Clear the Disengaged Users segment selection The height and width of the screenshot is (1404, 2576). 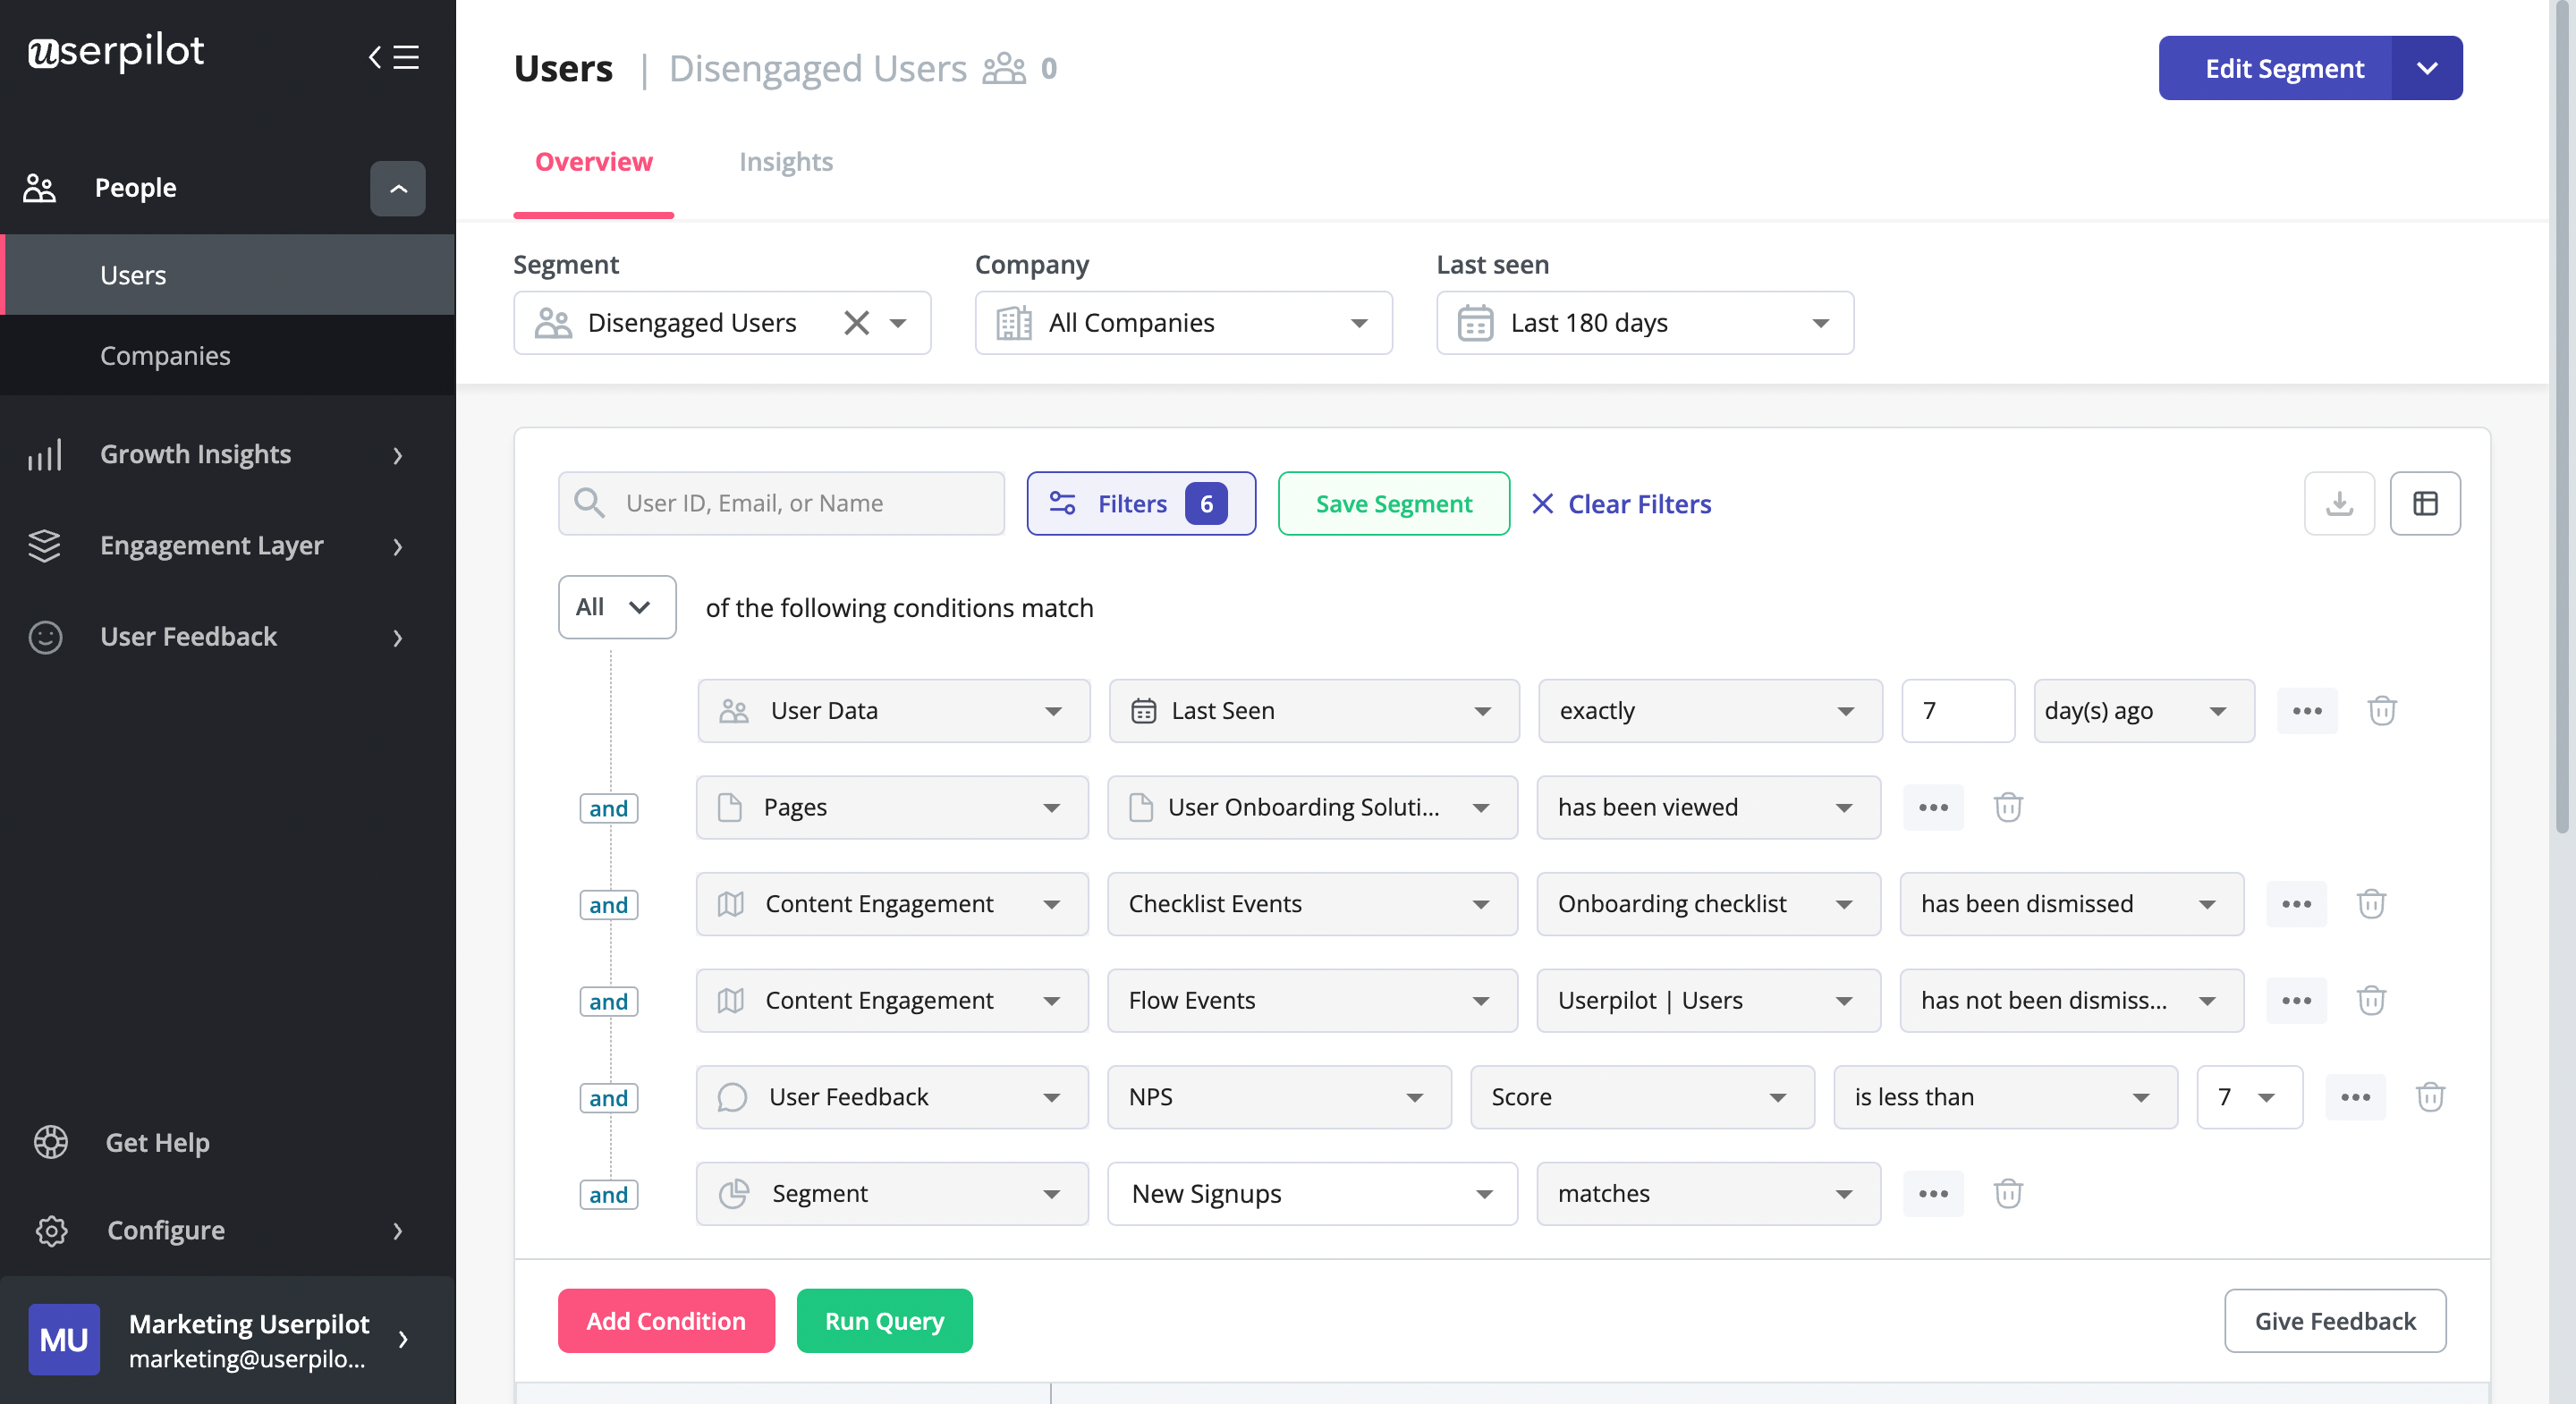pos(856,323)
